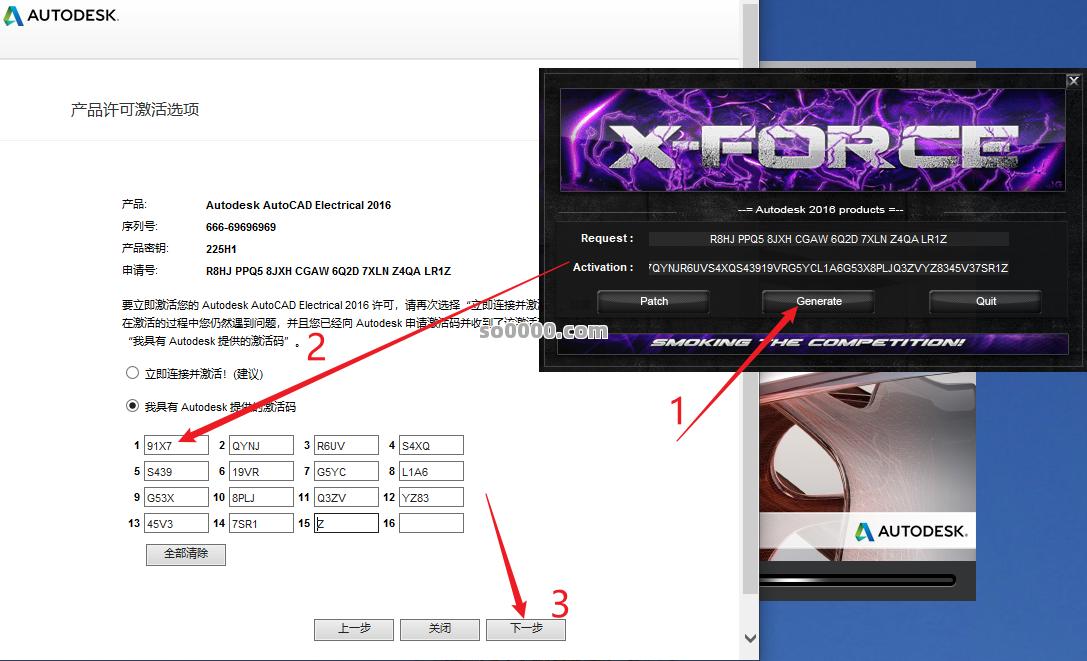This screenshot has height=661, width=1087.
Task: Focus activation code box 15
Action: (347, 523)
